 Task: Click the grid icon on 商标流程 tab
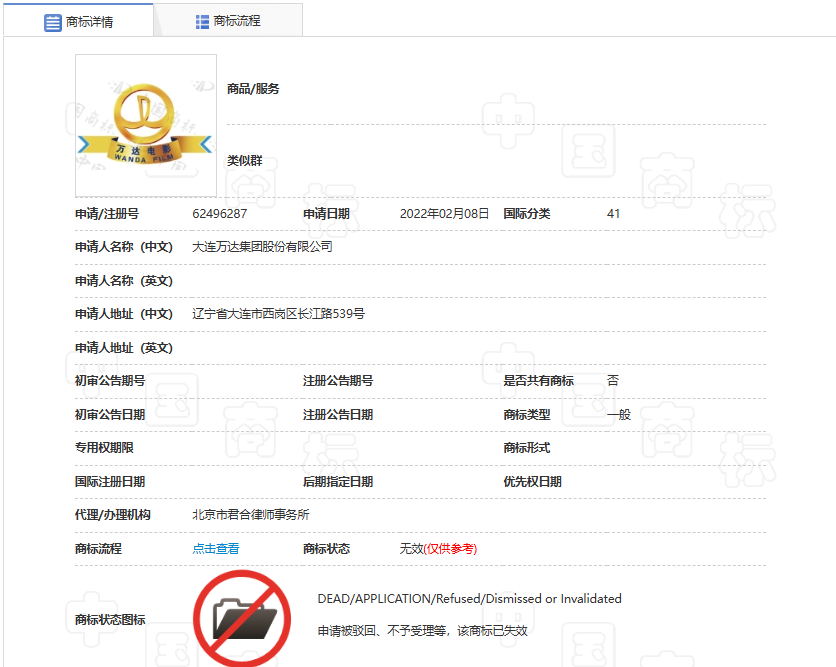tap(203, 21)
